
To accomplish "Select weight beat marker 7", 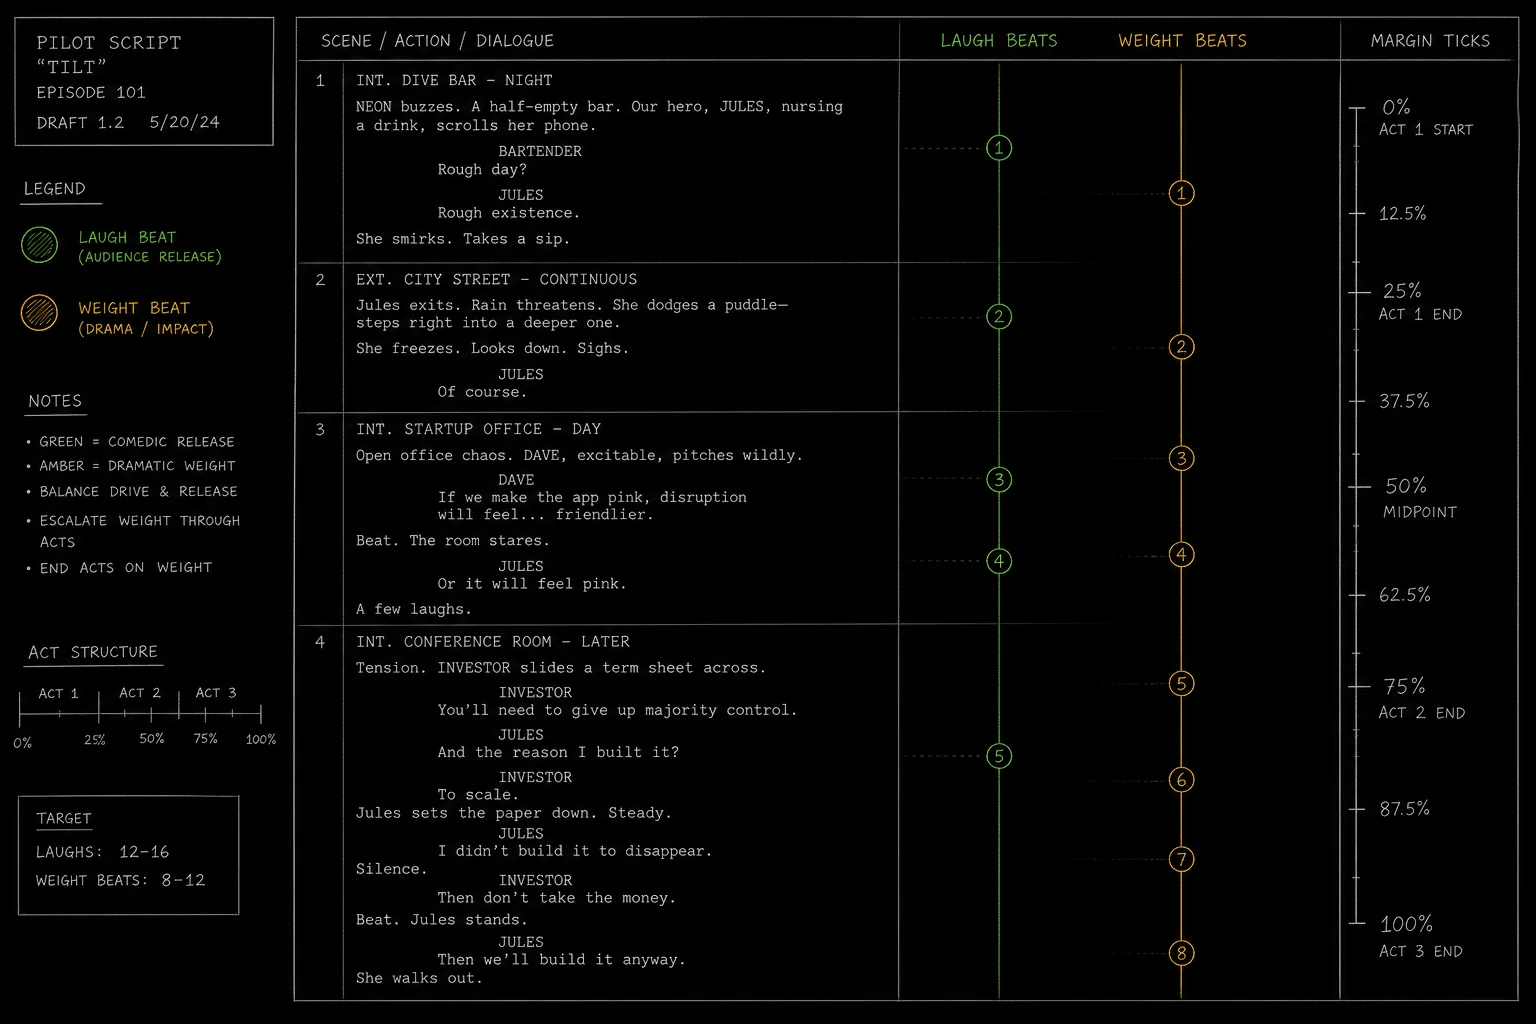I will coord(1181,859).
